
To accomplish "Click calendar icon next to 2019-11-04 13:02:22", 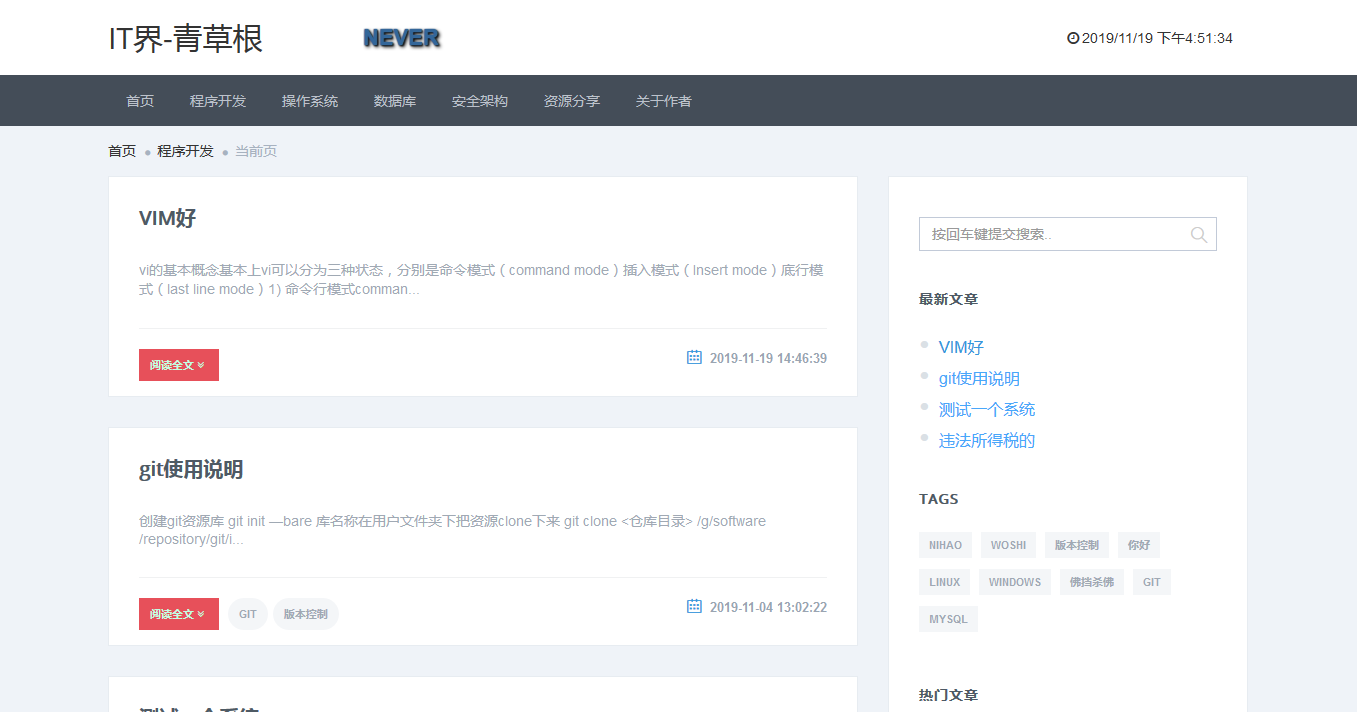I will click(x=694, y=606).
